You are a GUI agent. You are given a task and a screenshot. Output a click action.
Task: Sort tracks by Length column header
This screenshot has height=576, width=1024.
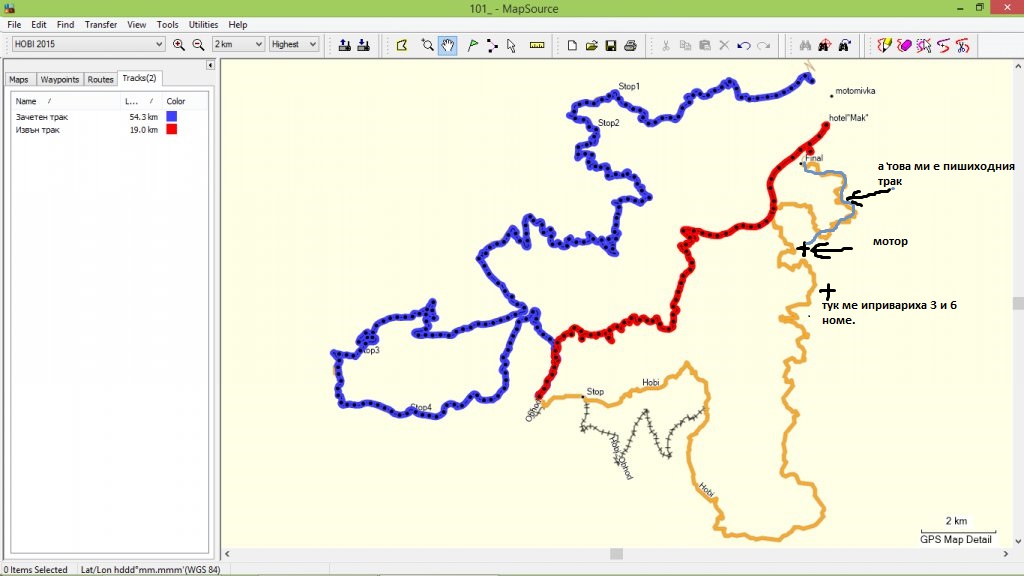click(141, 101)
